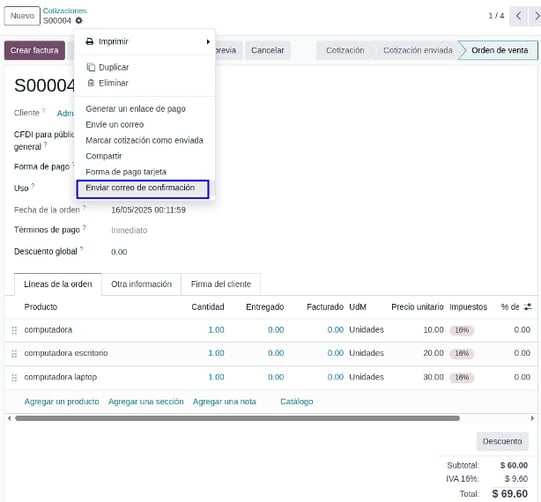Grab the drag handle of computadora escritorio row
The image size is (541, 502).
[x=14, y=354]
